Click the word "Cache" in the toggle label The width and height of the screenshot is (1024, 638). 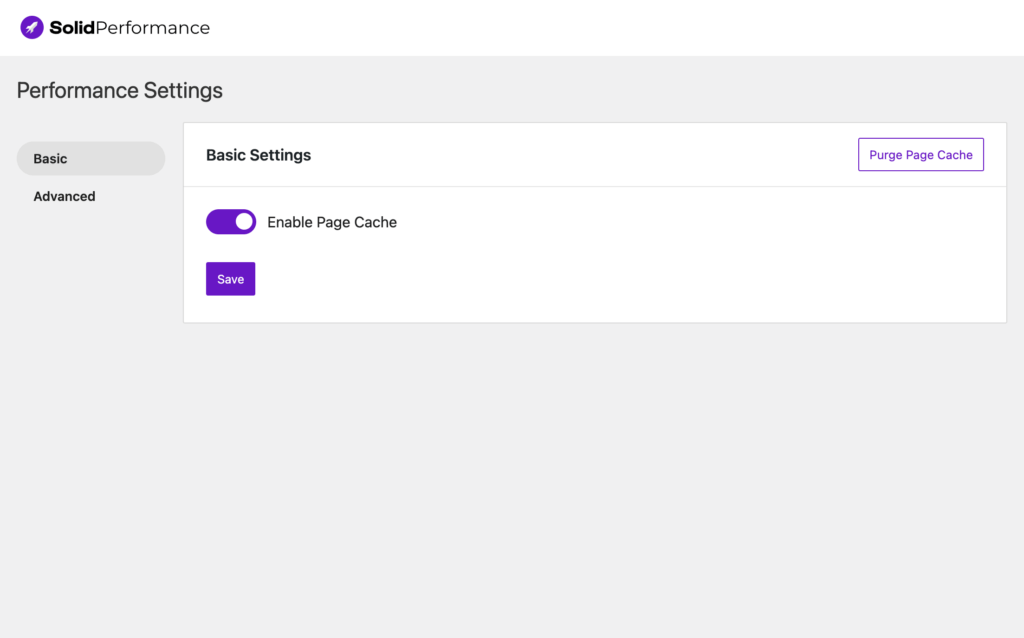tap(375, 223)
